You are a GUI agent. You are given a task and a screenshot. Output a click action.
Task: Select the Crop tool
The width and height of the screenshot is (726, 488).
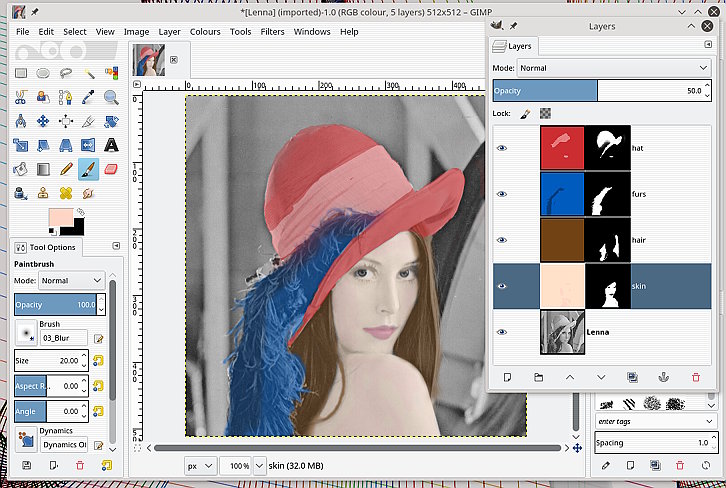88,121
